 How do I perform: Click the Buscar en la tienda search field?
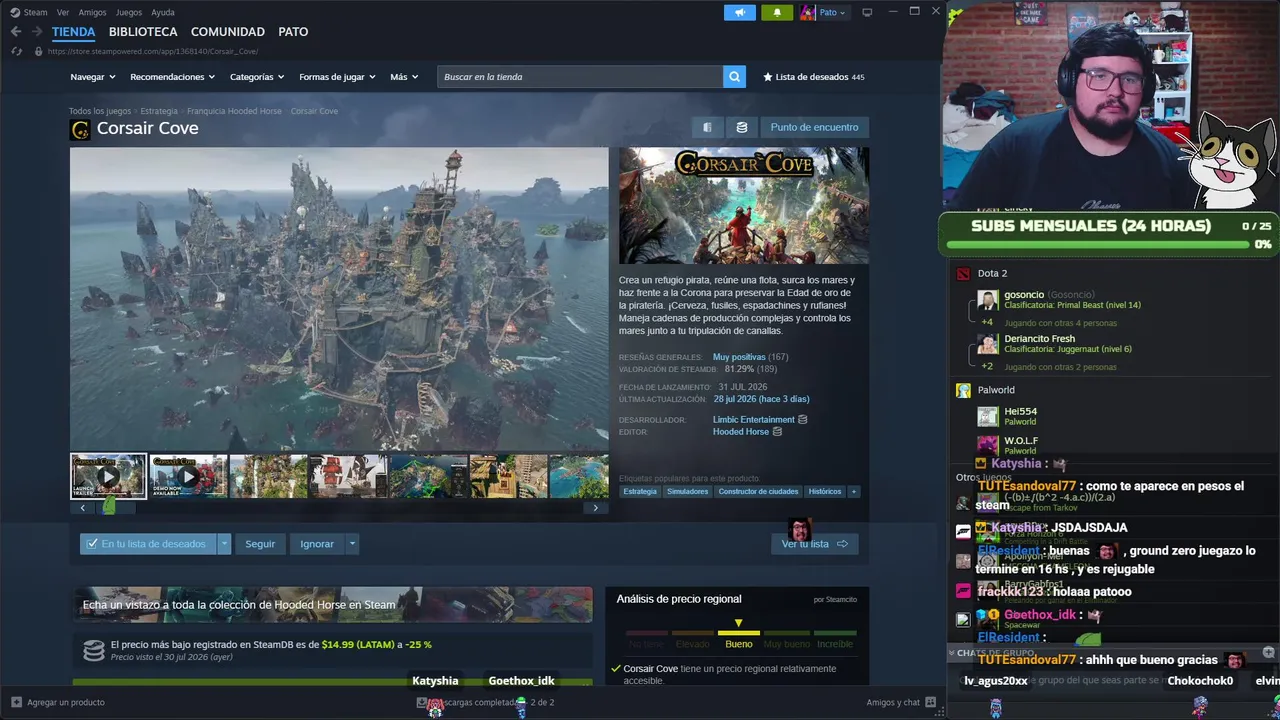point(580,77)
